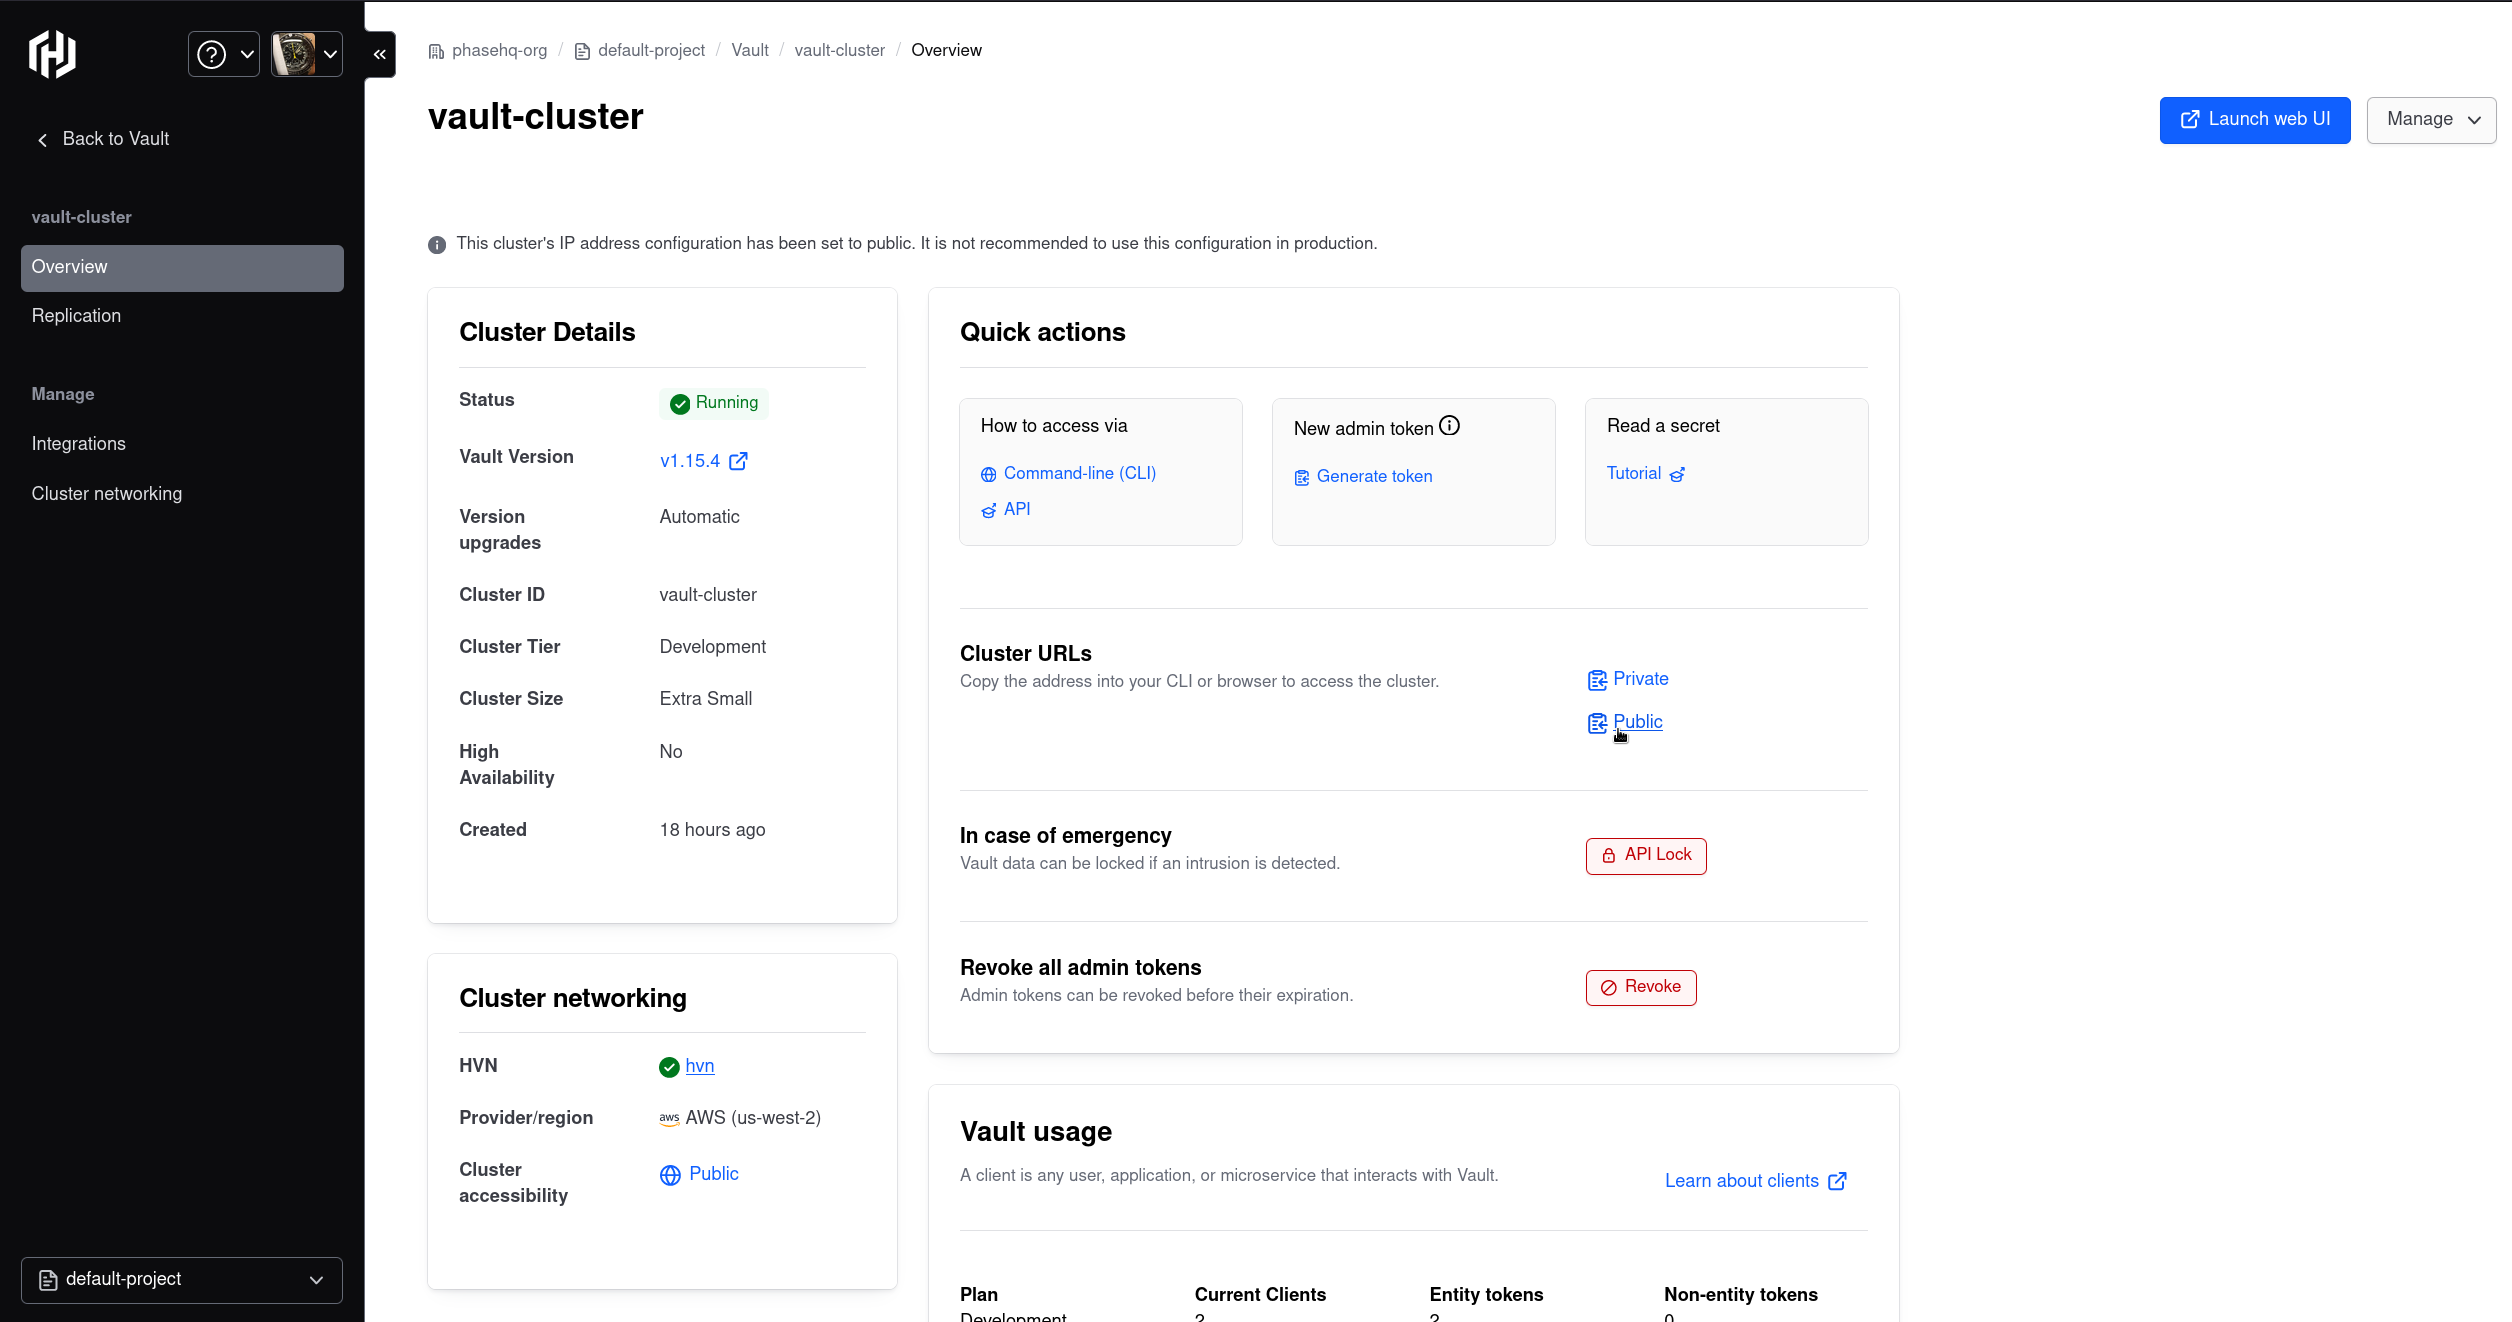This screenshot has height=1322, width=2512.
Task: Collapse the sidebar using the double-chevron icon
Action: [379, 55]
